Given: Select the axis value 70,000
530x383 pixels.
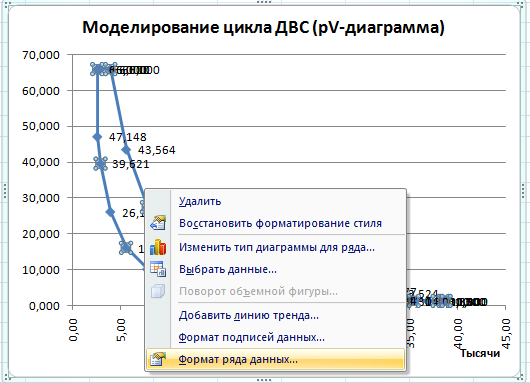Looking at the screenshot, I should coord(41,55).
